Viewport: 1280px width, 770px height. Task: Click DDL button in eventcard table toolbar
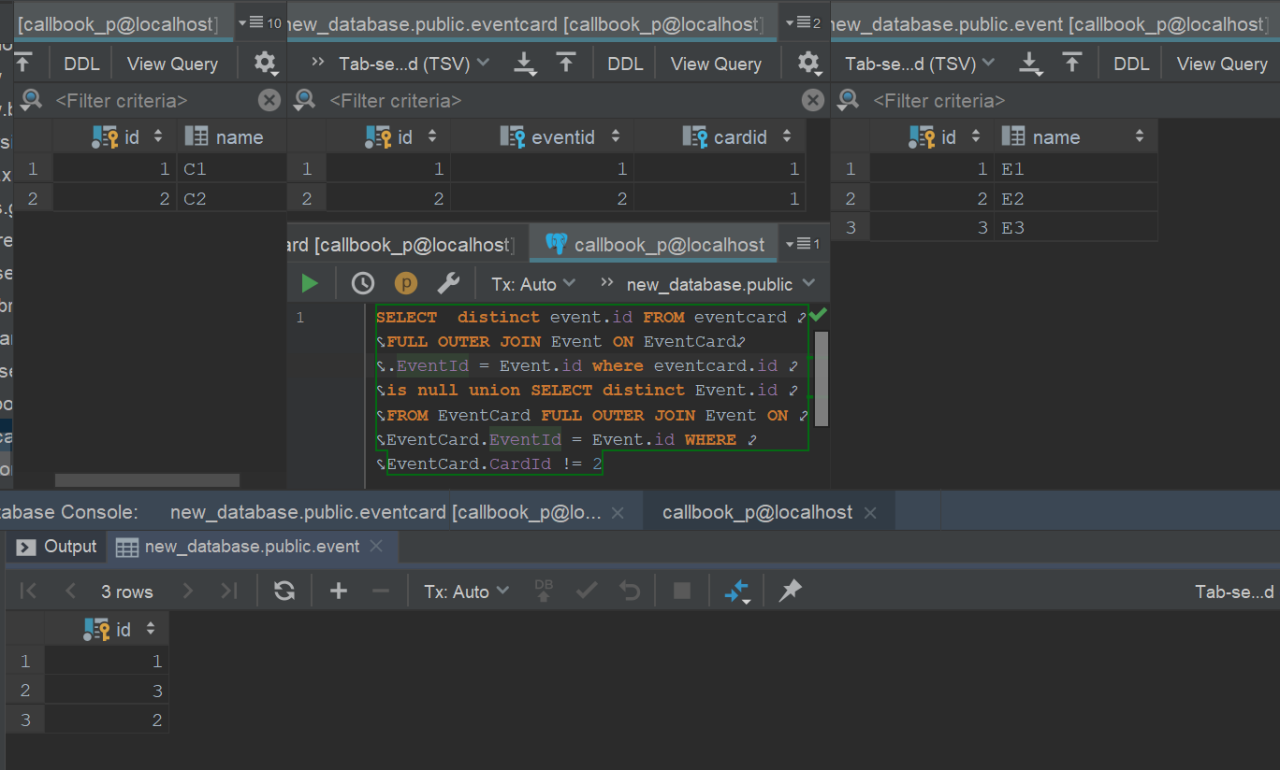[625, 64]
